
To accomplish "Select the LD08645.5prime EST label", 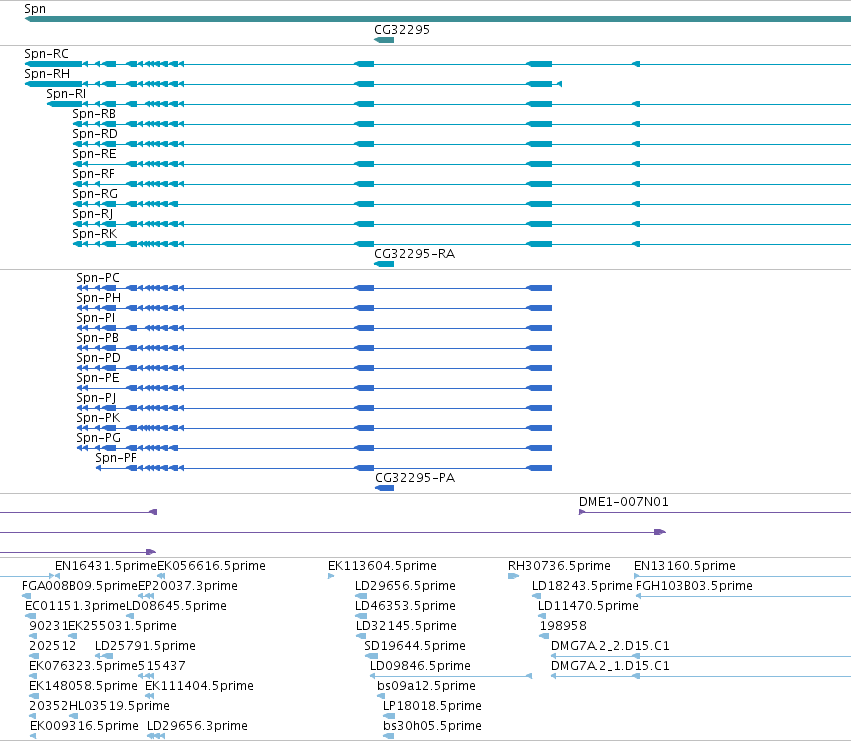I will [176, 606].
